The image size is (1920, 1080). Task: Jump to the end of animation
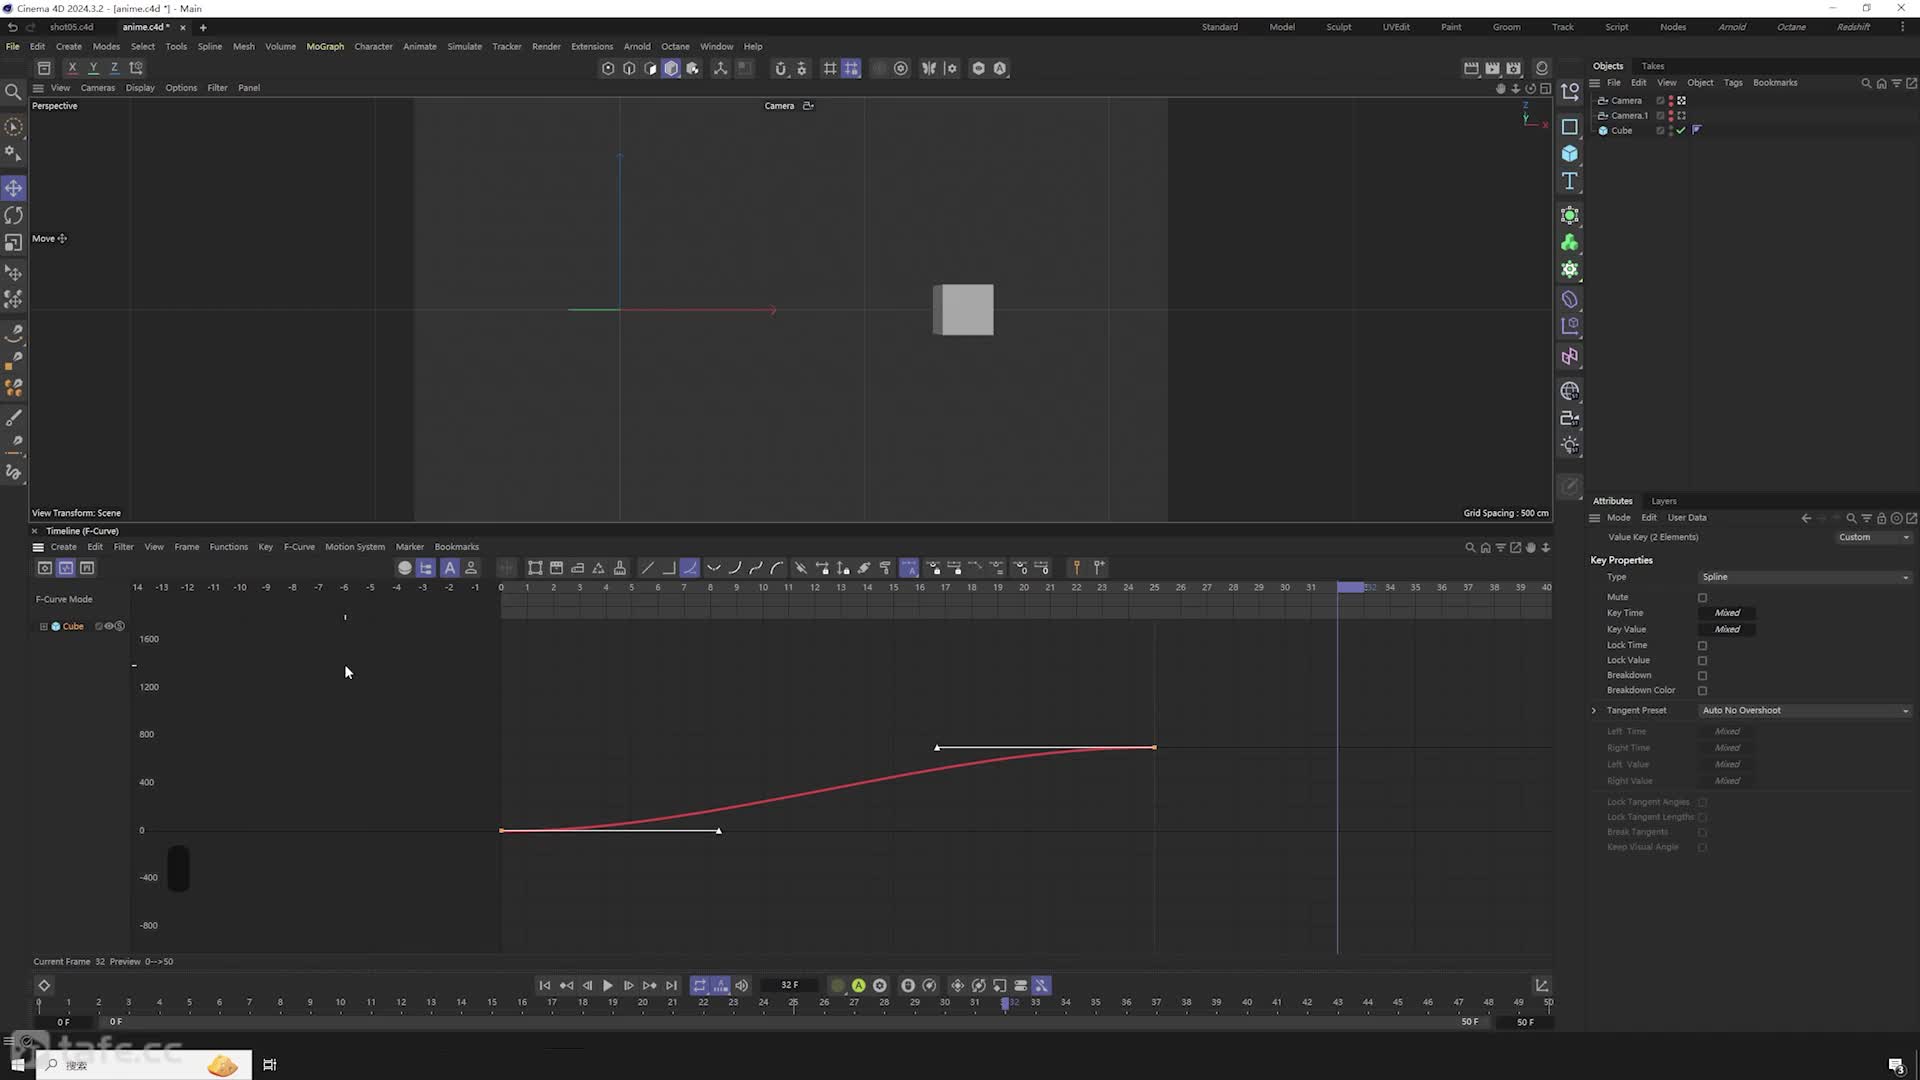tap(671, 986)
